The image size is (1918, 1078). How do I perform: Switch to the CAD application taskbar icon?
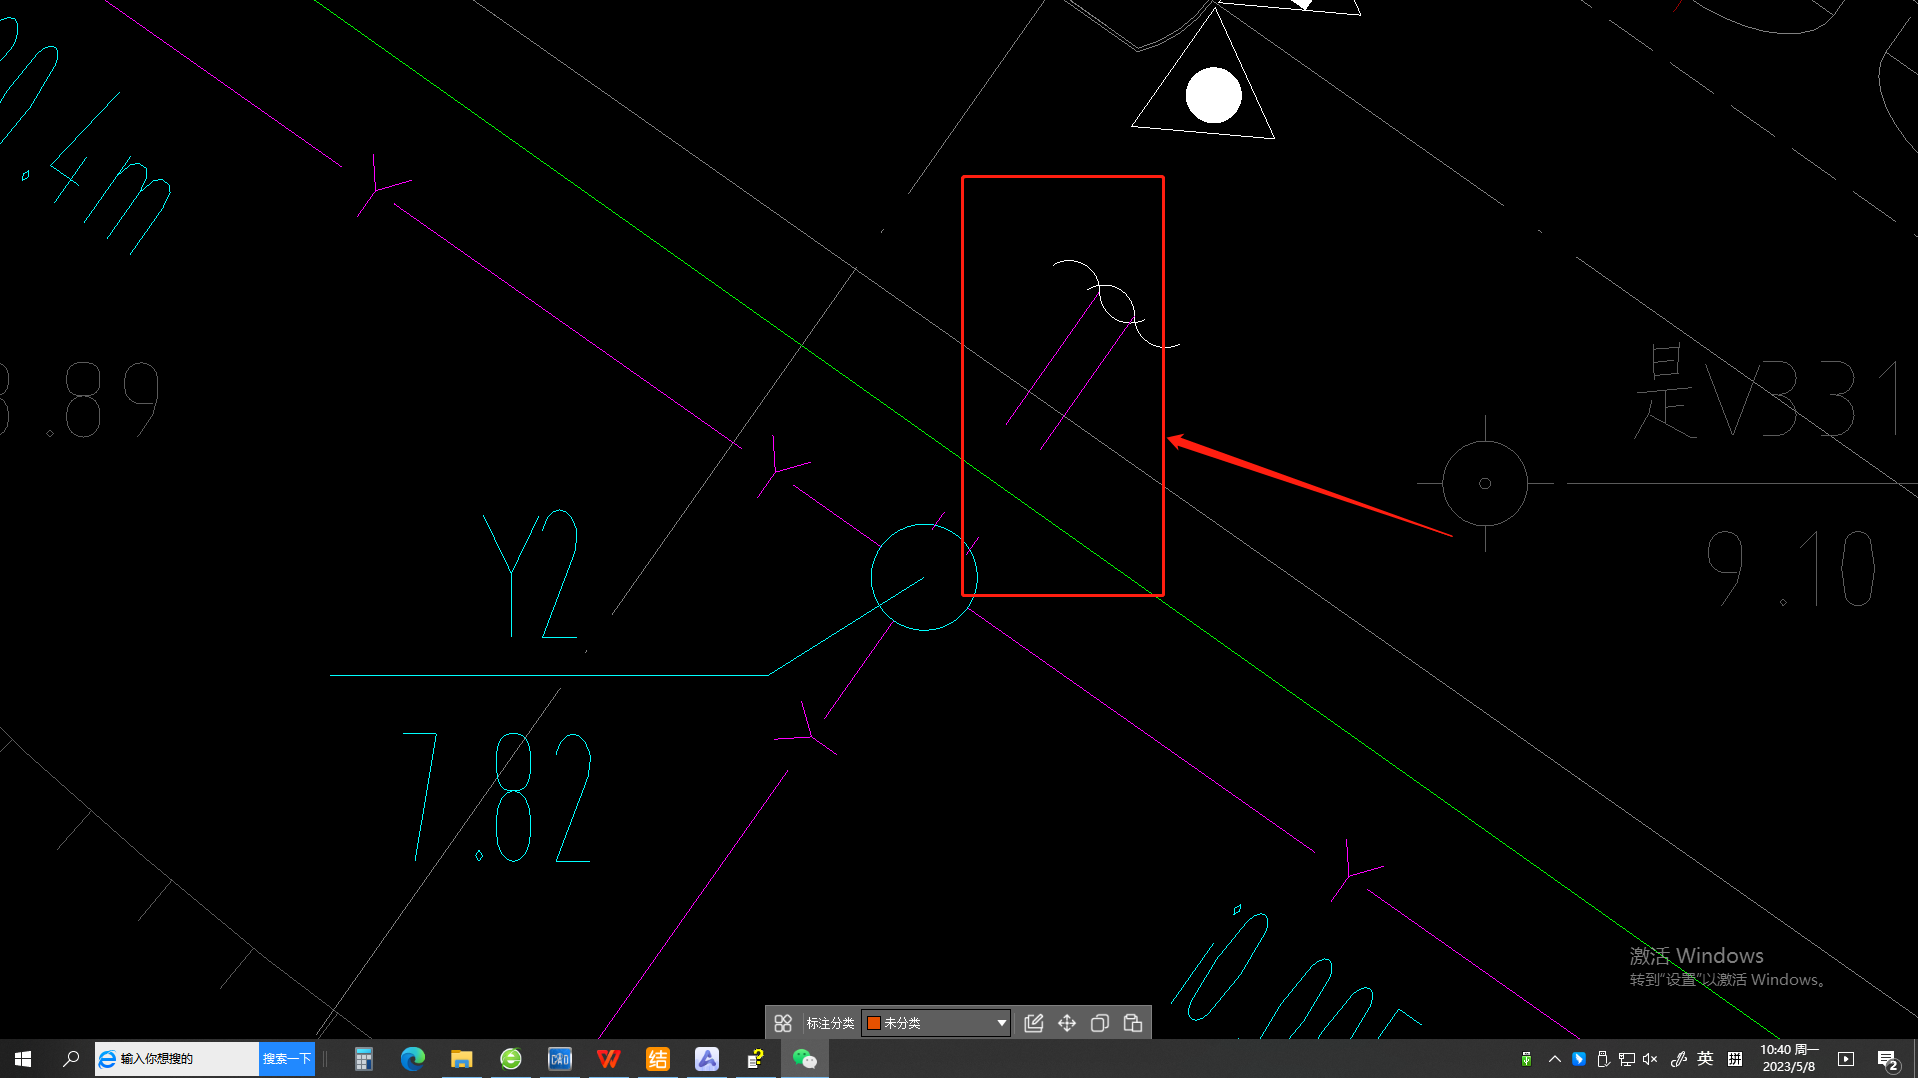point(560,1058)
